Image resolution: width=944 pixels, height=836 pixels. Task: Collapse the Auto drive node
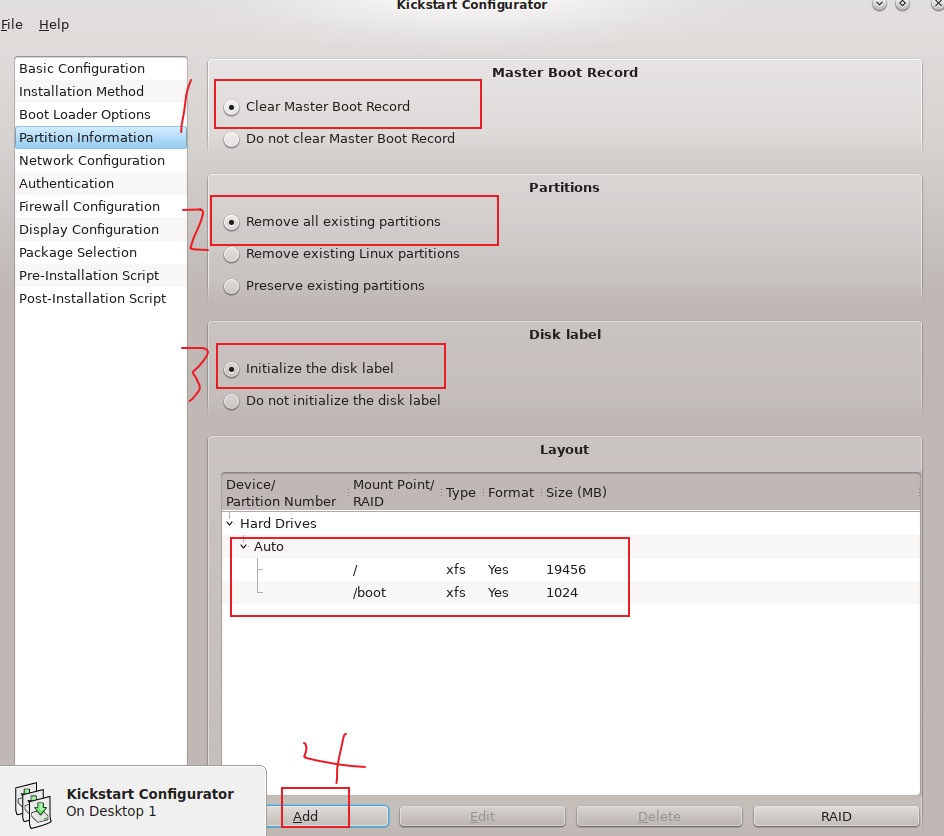[x=243, y=546]
